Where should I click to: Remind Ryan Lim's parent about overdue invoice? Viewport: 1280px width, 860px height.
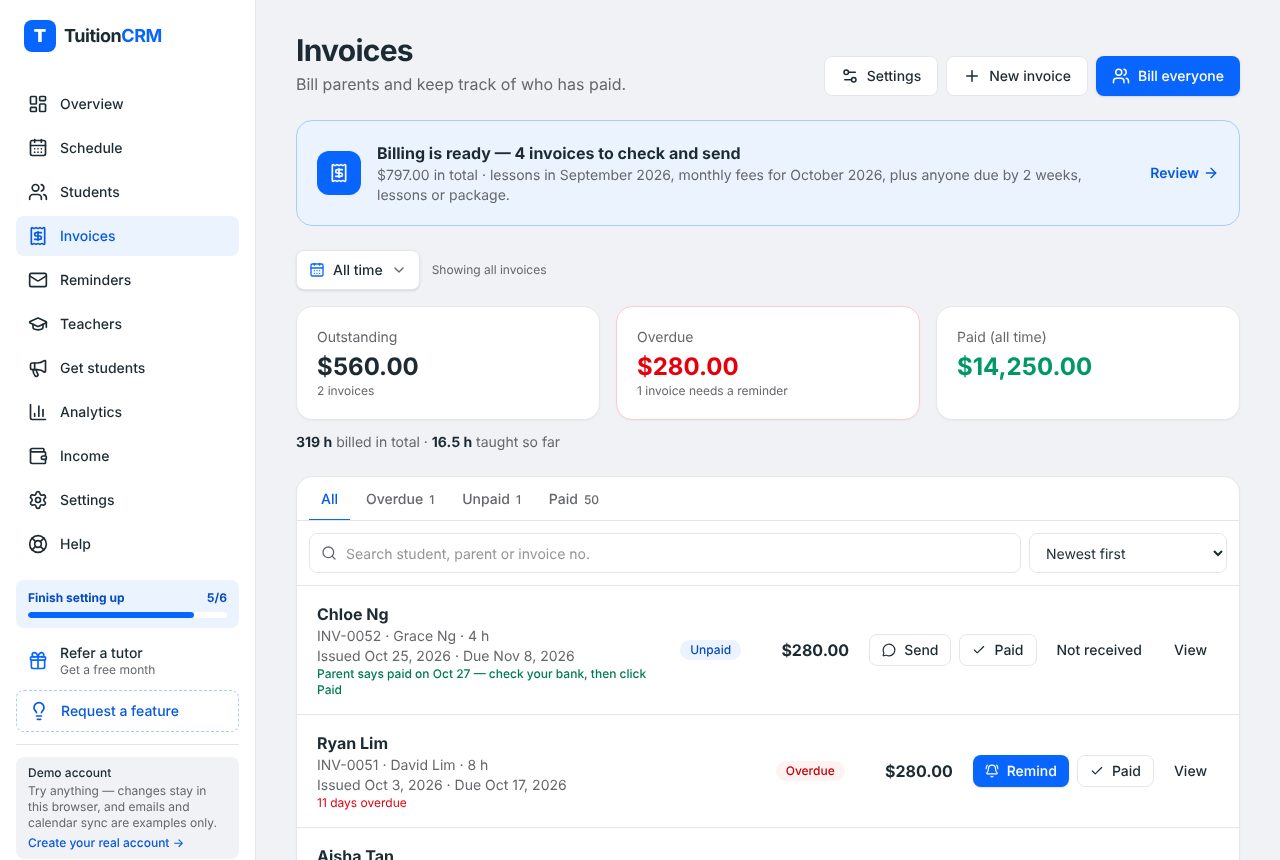coord(1021,771)
